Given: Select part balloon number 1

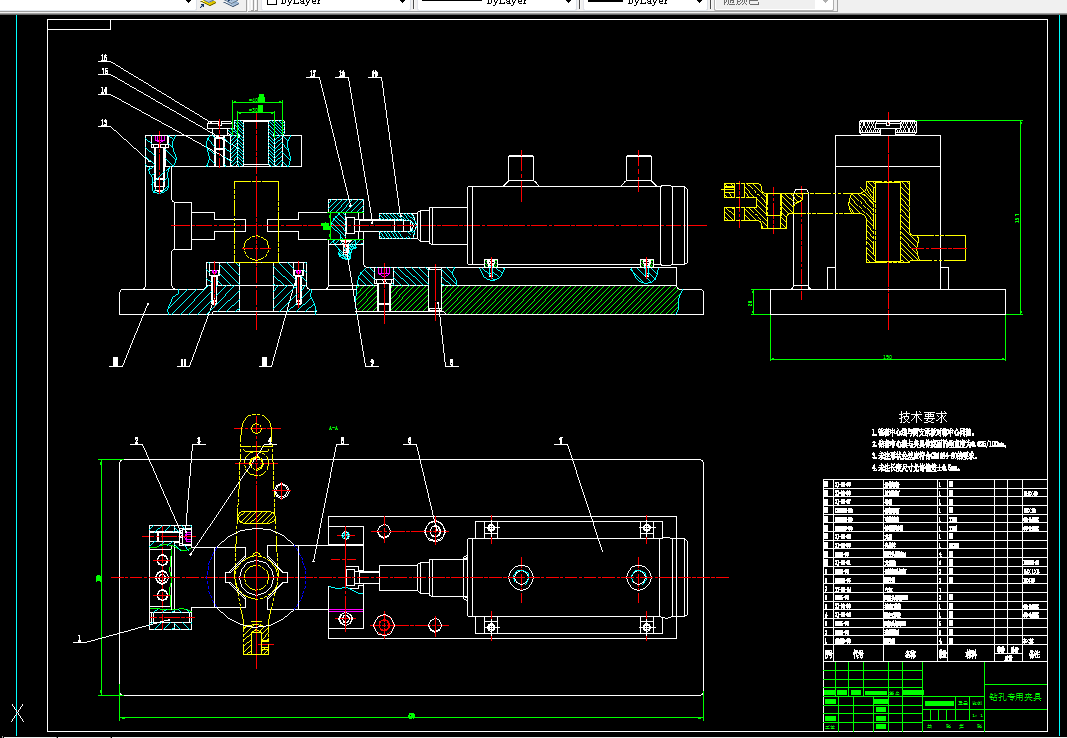Looking at the screenshot, I should pos(79,639).
